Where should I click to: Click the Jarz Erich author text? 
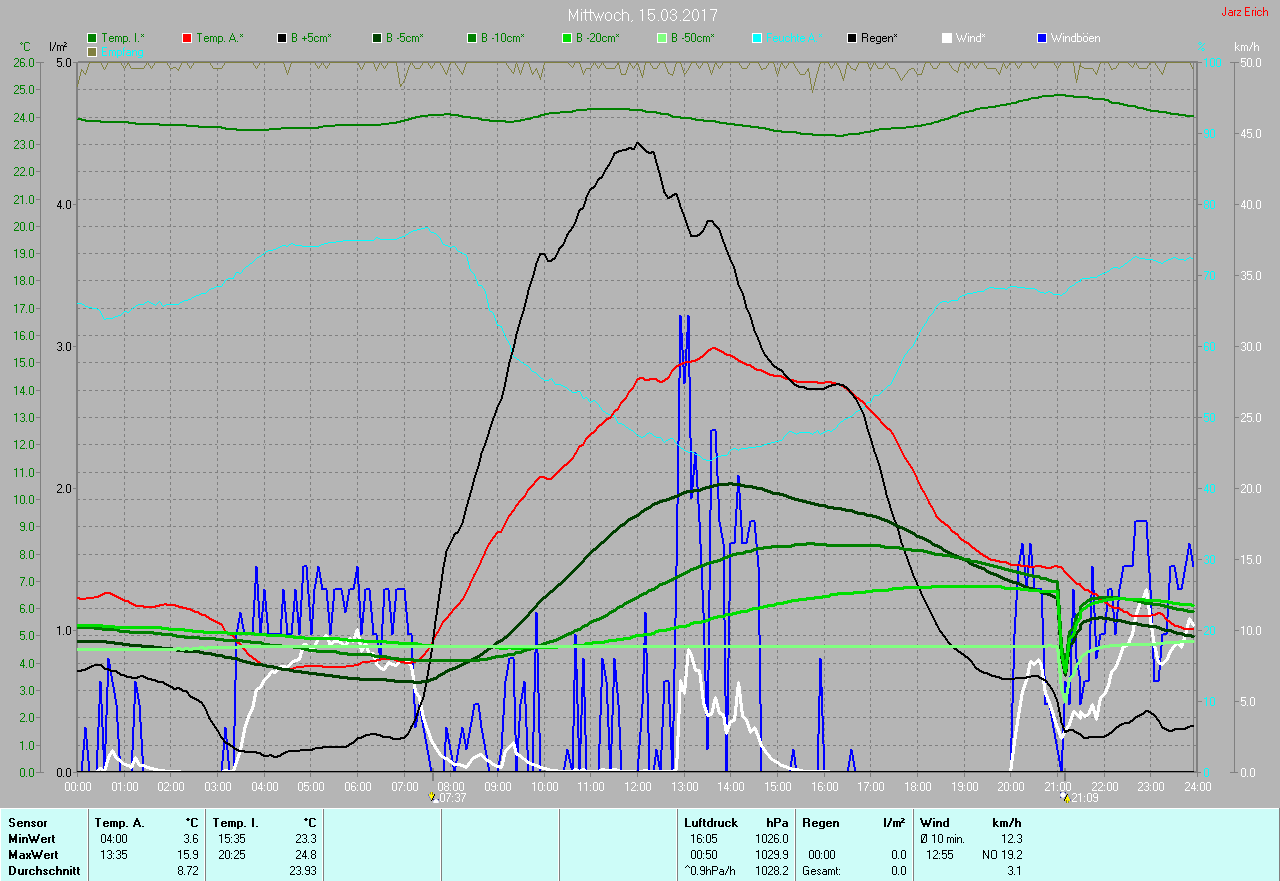[x=1244, y=12]
